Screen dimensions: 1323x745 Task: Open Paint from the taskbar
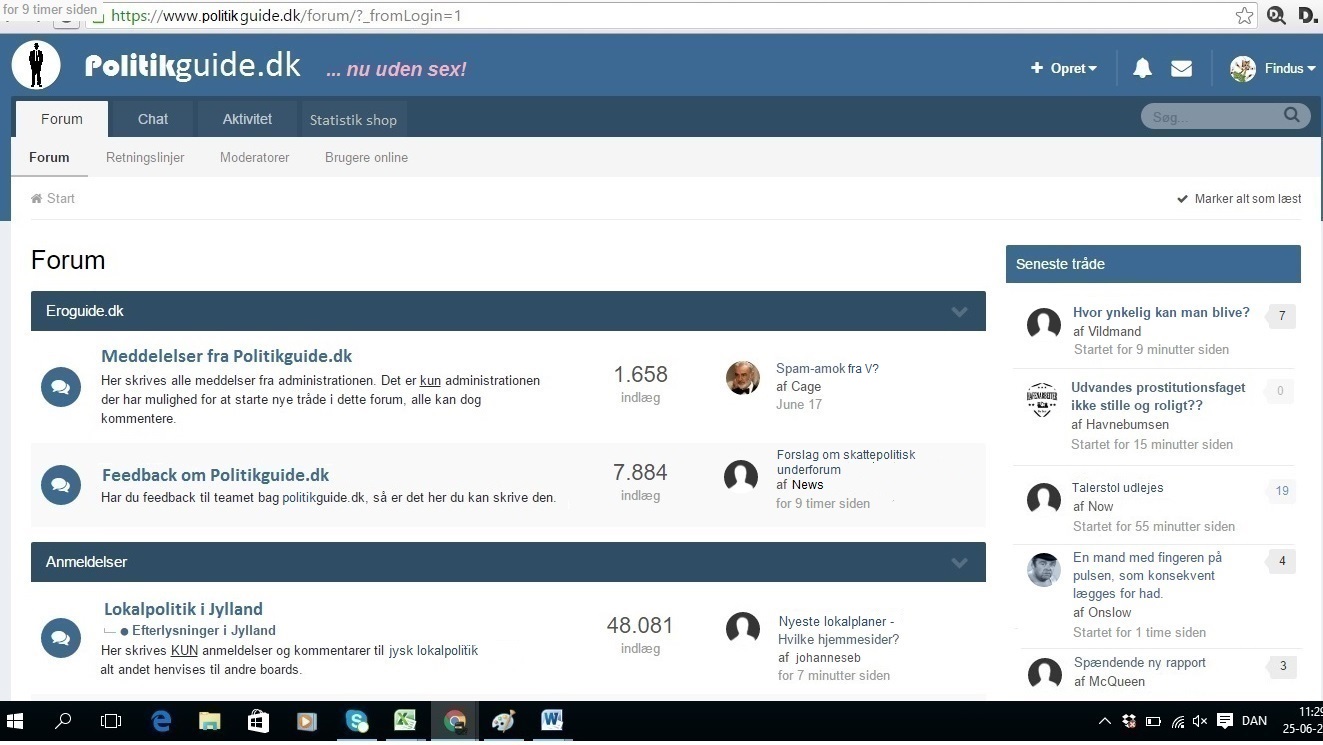point(503,720)
